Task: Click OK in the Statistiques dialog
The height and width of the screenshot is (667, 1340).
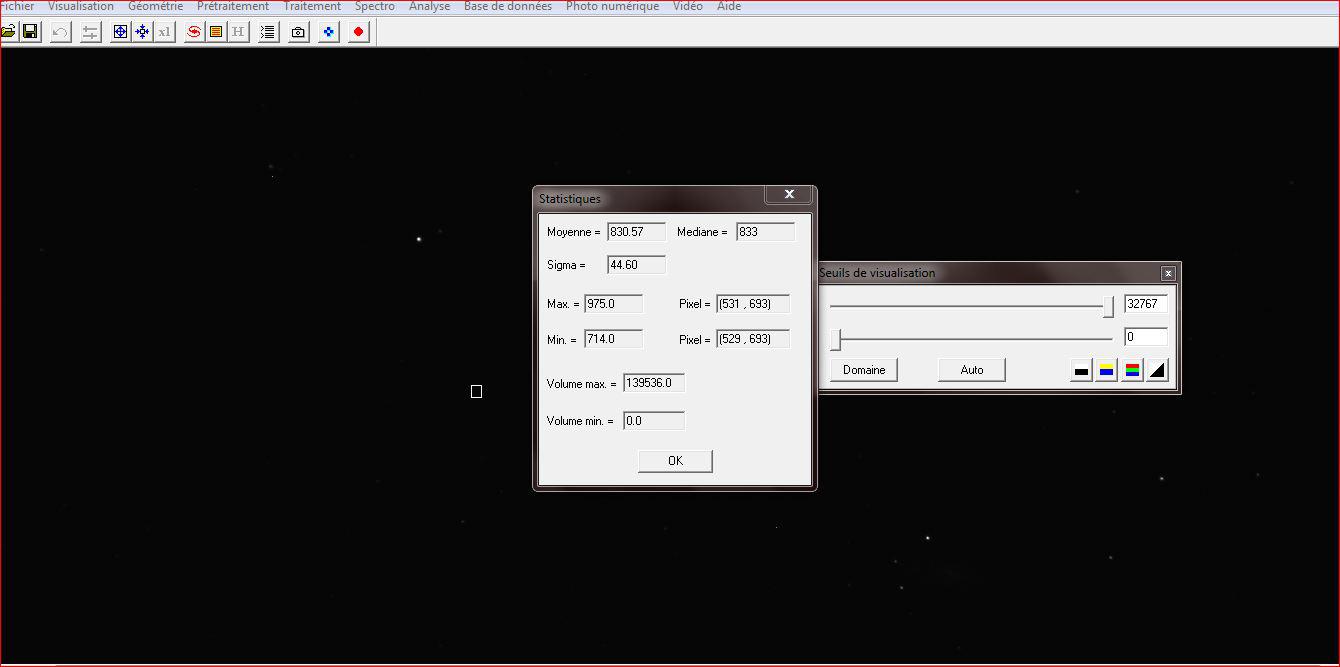Action: point(675,461)
